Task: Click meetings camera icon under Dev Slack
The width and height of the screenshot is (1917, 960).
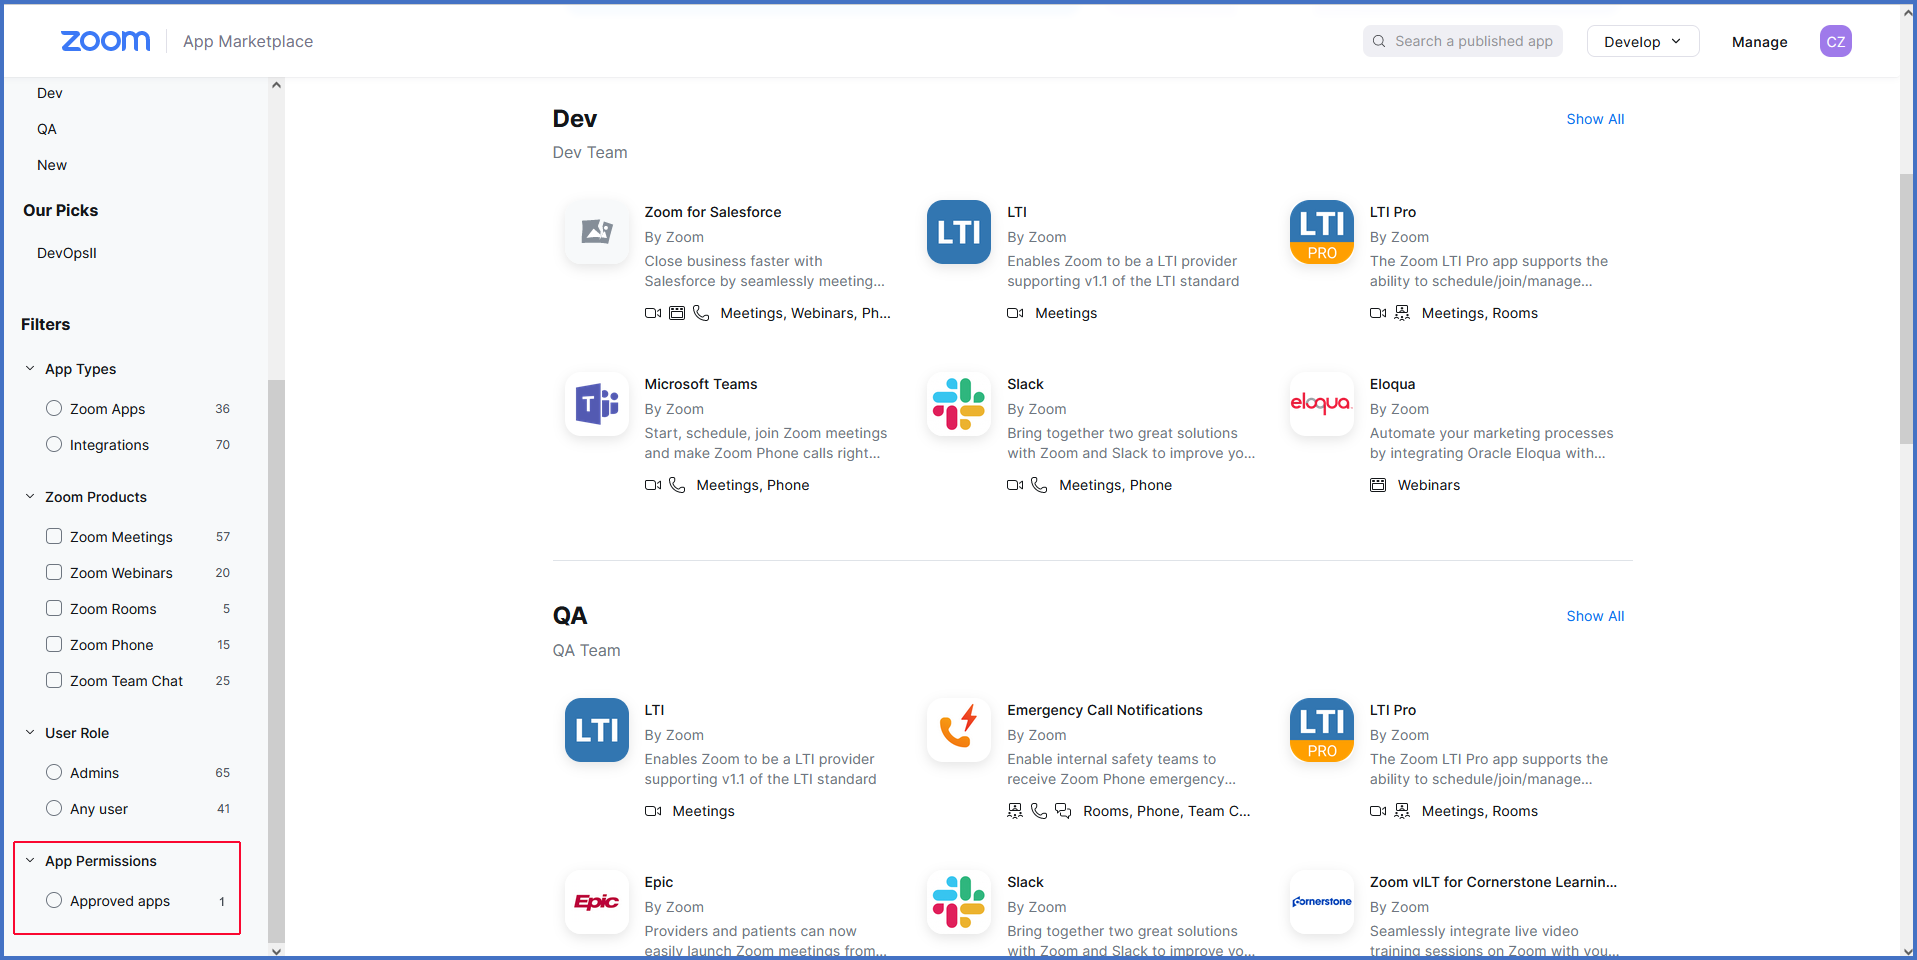Action: point(1015,485)
